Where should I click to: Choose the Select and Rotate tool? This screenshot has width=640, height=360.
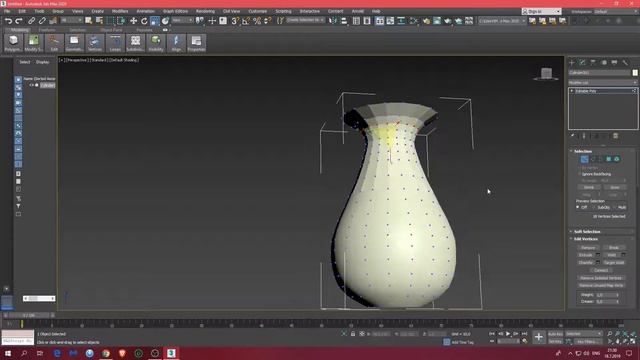coord(144,20)
